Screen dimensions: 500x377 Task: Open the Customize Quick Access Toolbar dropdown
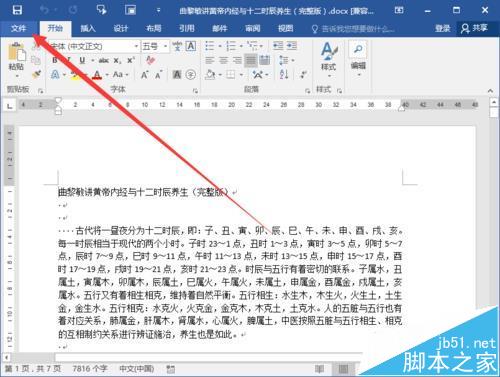point(159,10)
